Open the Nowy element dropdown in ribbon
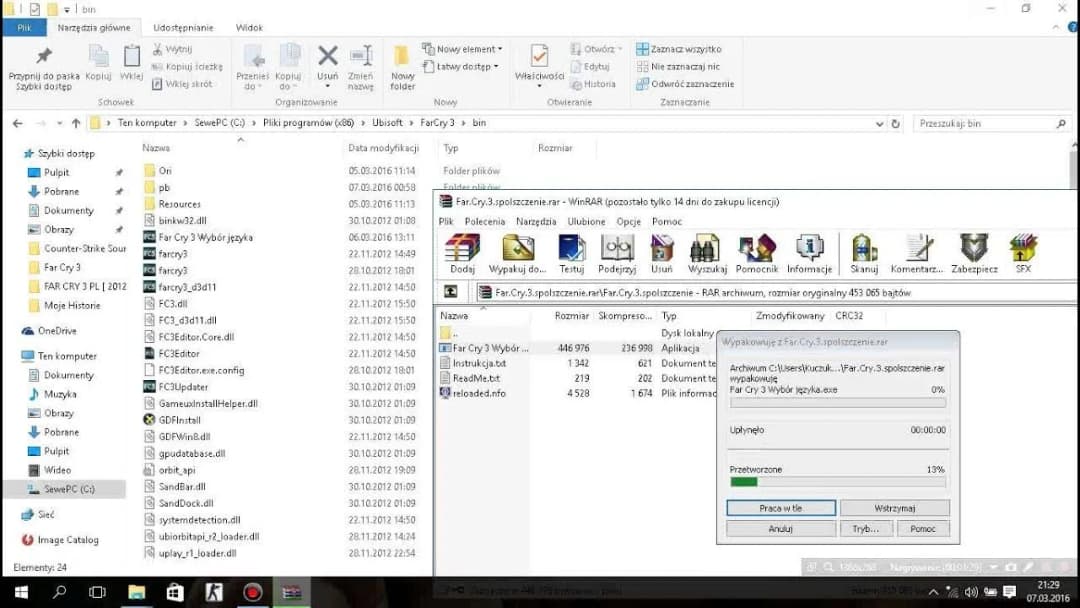 (x=468, y=49)
